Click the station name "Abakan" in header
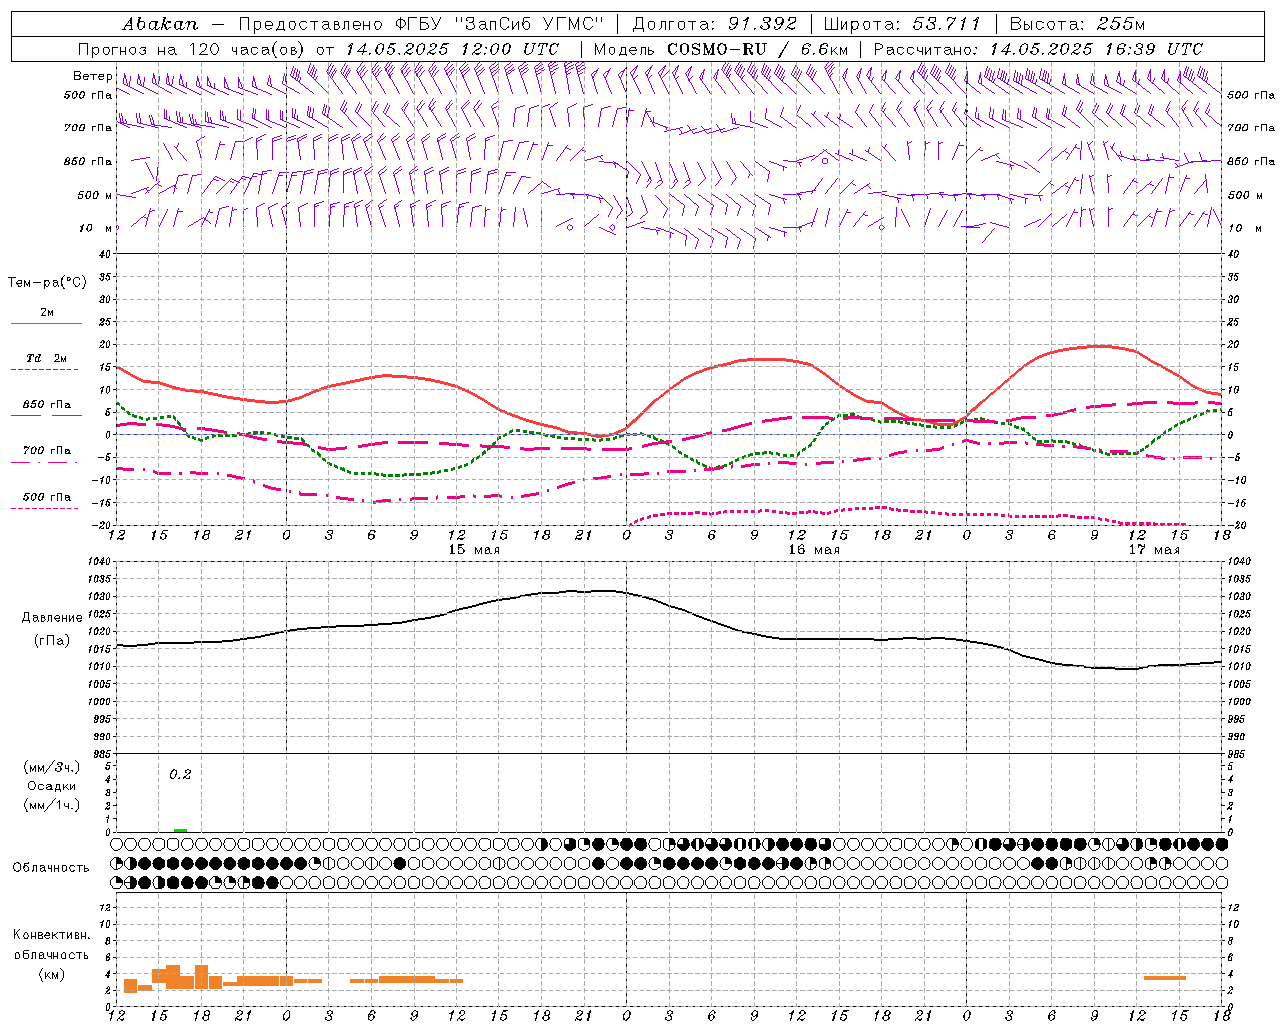 tap(160, 24)
